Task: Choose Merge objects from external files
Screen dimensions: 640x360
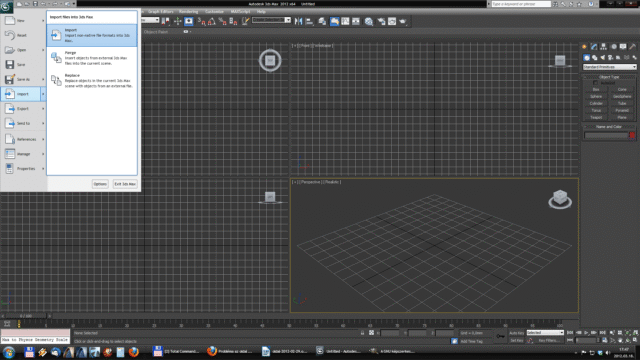Action: click(x=92, y=58)
